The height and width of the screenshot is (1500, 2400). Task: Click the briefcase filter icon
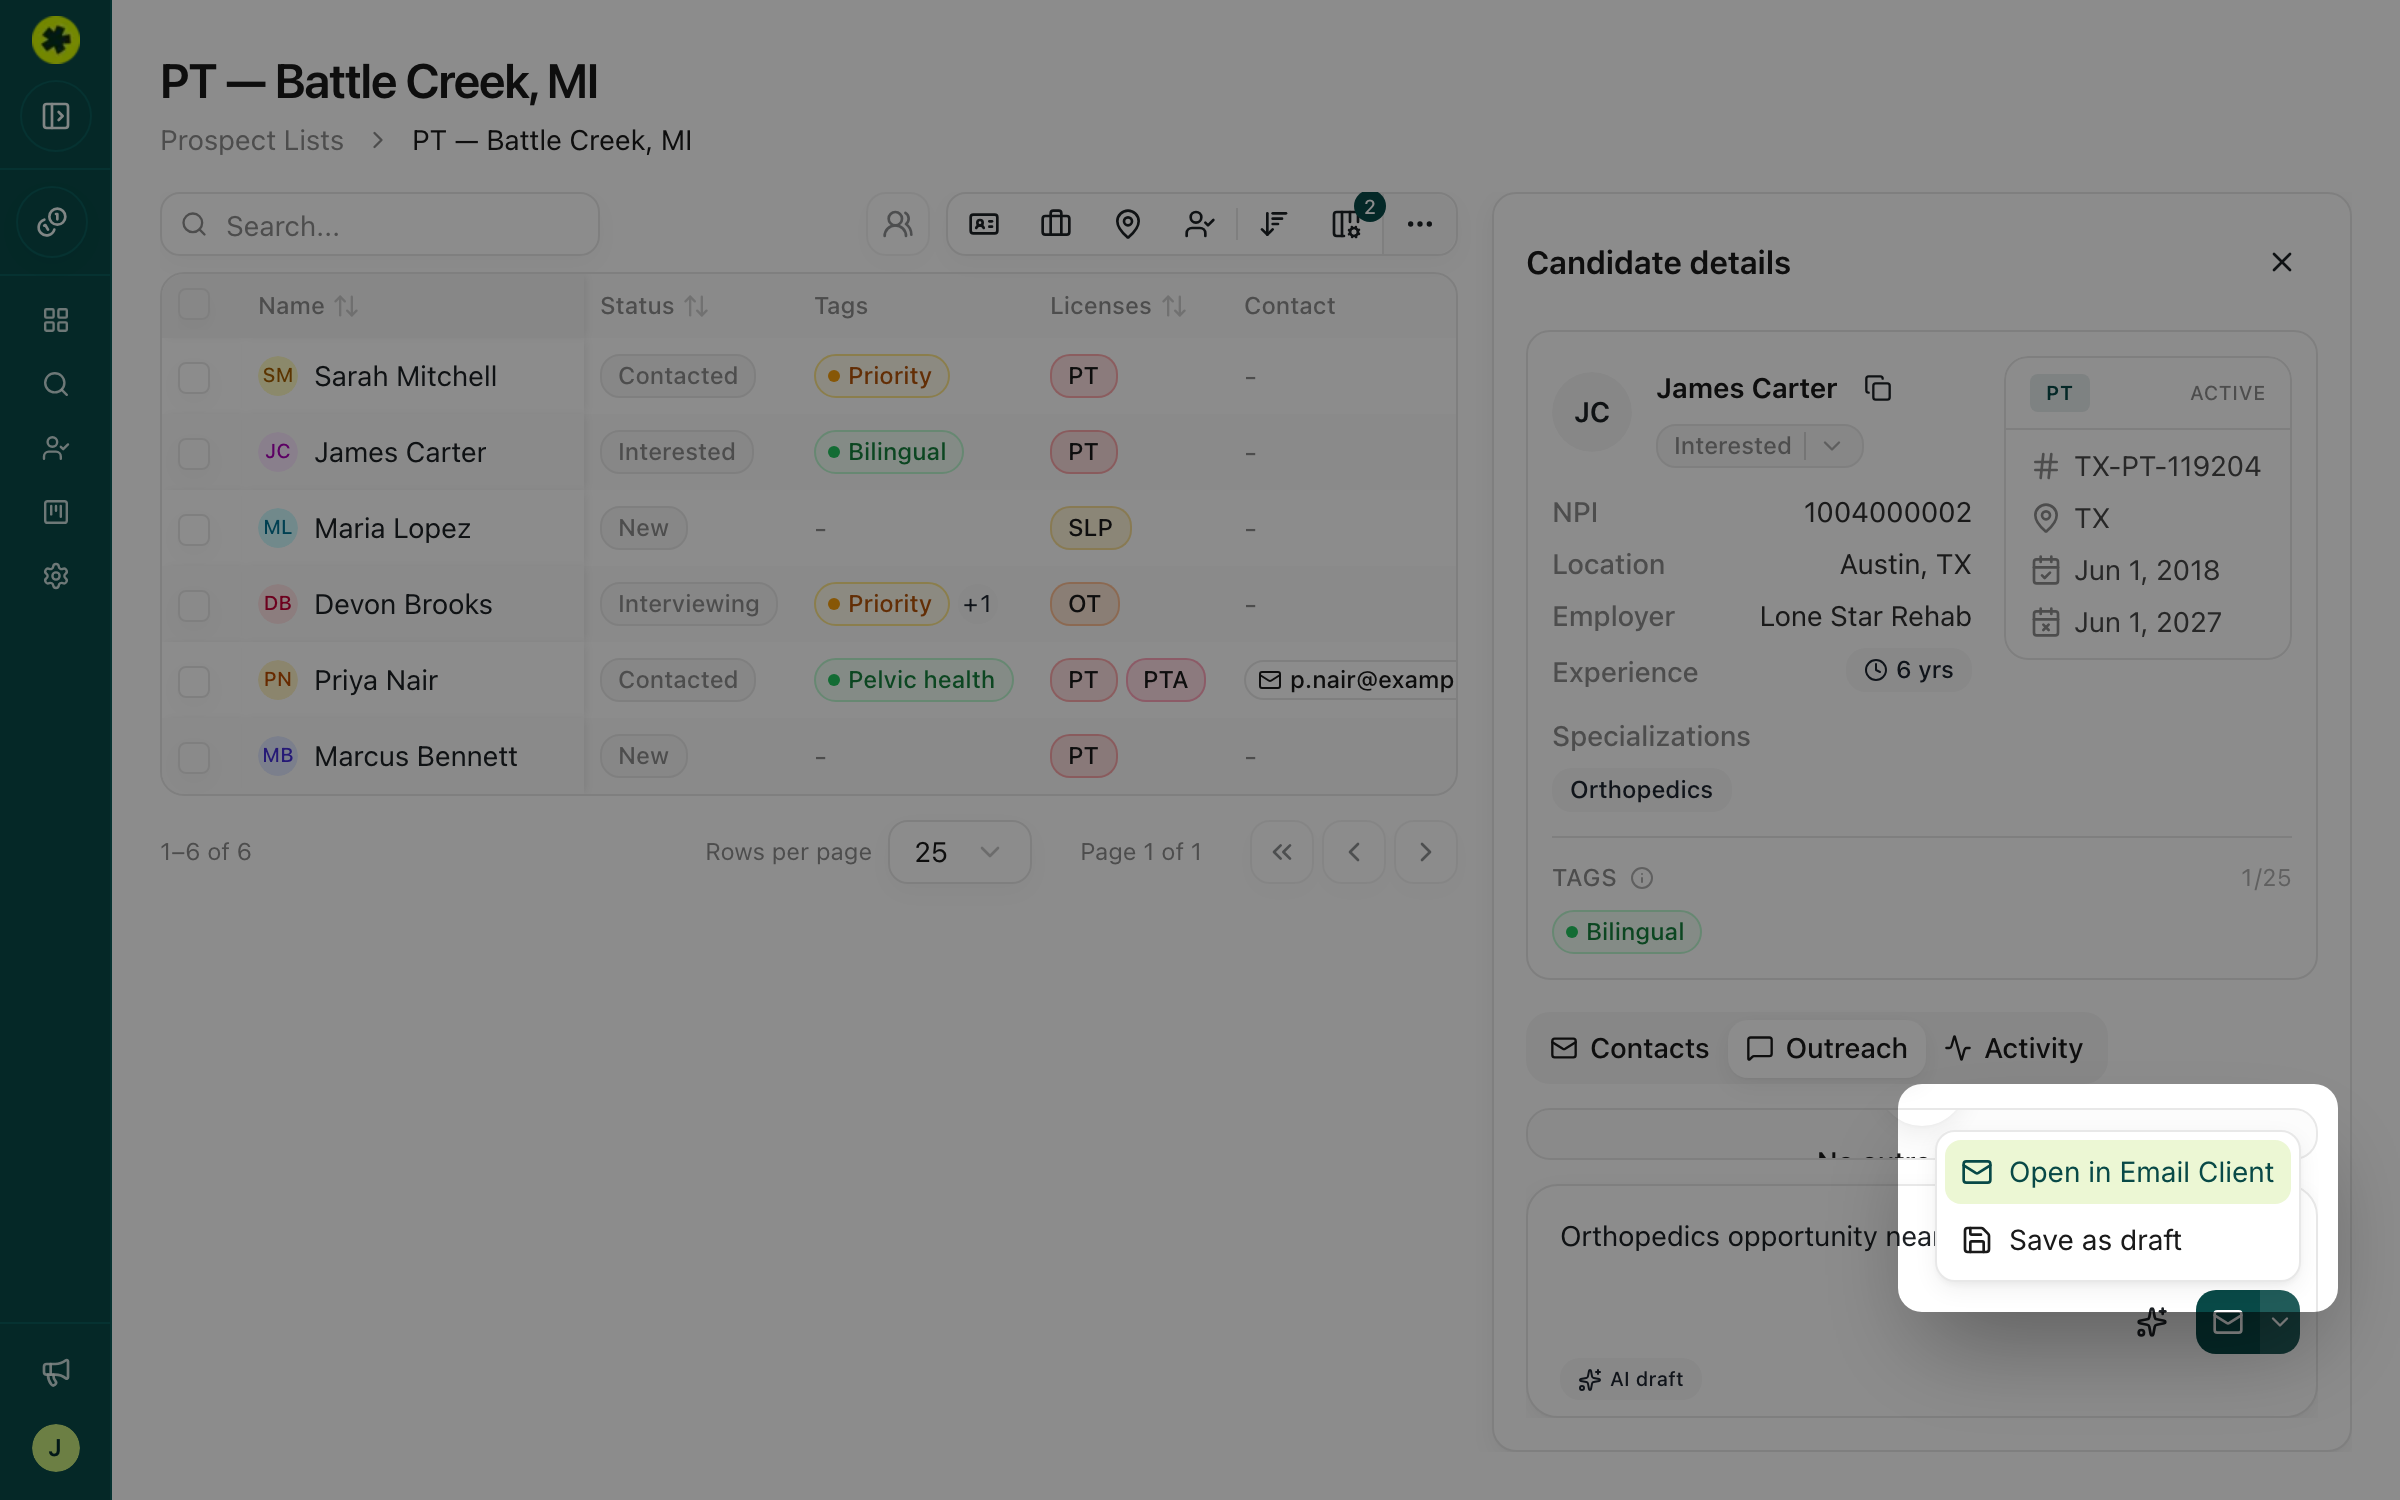tap(1056, 224)
